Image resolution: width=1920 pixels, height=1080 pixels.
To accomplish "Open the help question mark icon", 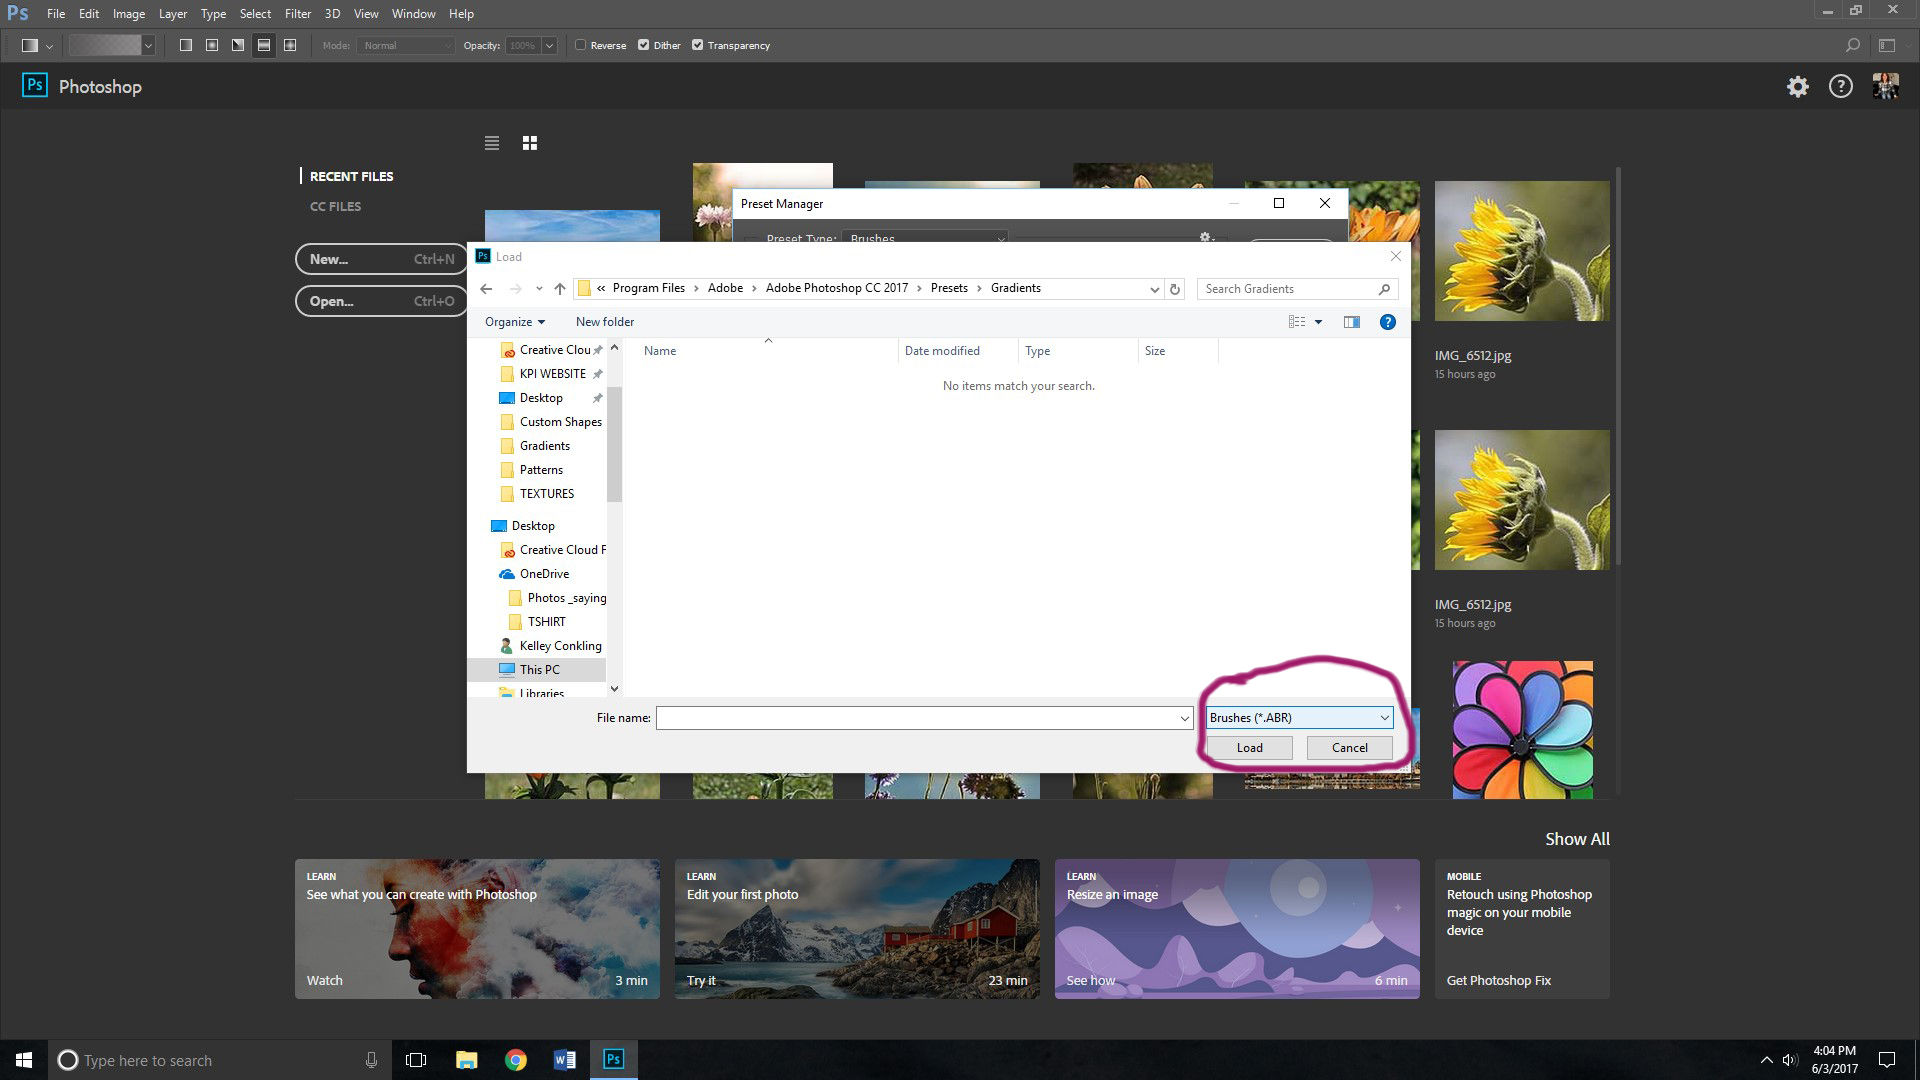I will coord(1841,87).
